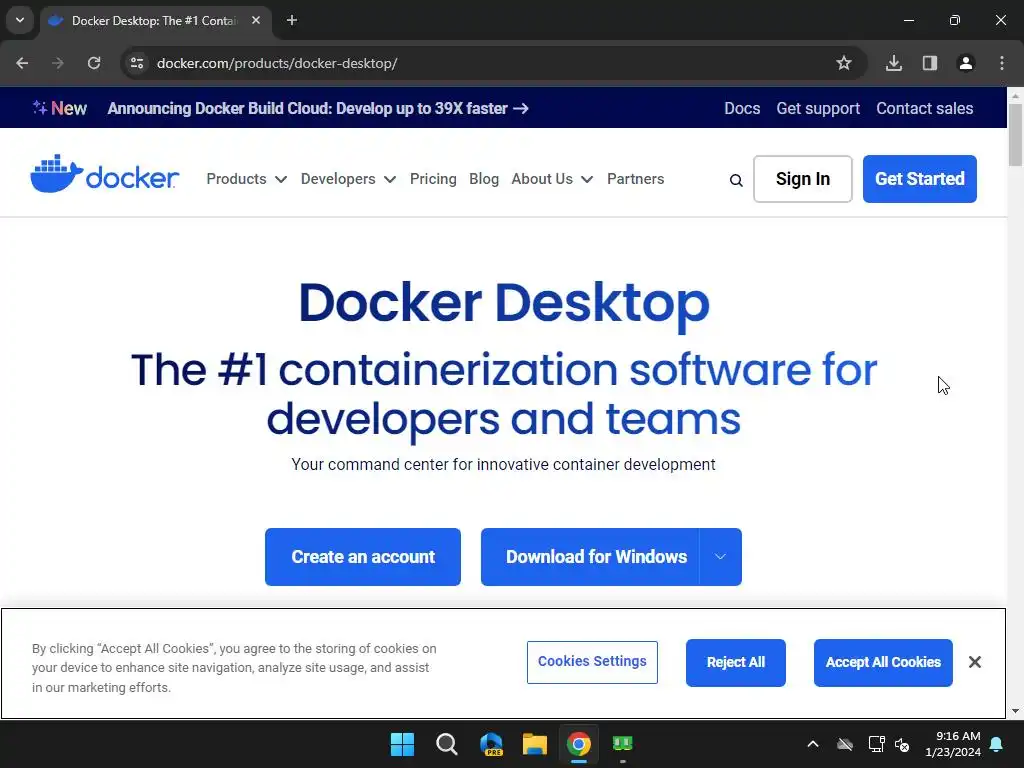
Task: Open the Partners page
Action: [x=635, y=179]
